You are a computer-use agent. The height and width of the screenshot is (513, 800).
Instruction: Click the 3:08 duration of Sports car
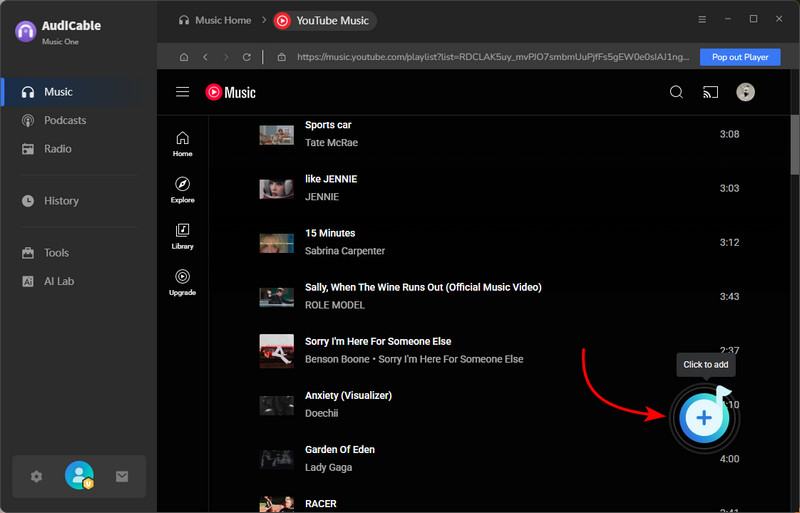click(x=730, y=134)
